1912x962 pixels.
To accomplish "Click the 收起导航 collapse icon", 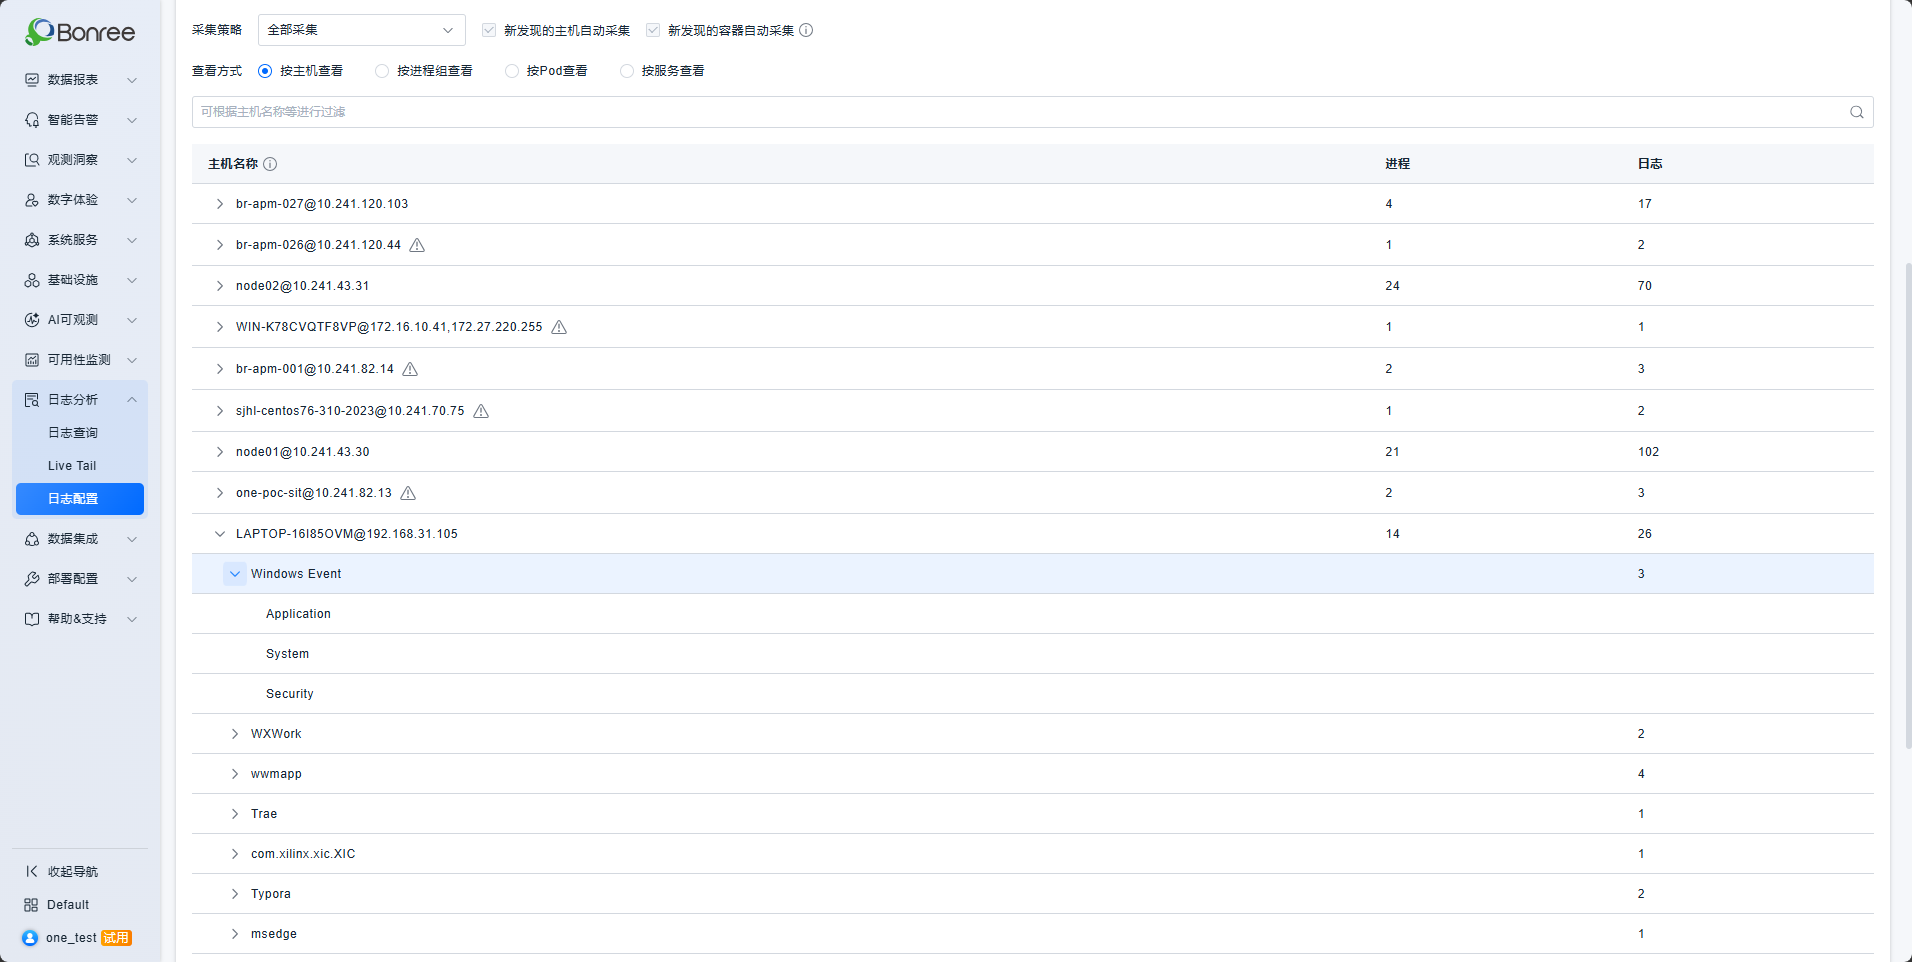I will [x=32, y=872].
